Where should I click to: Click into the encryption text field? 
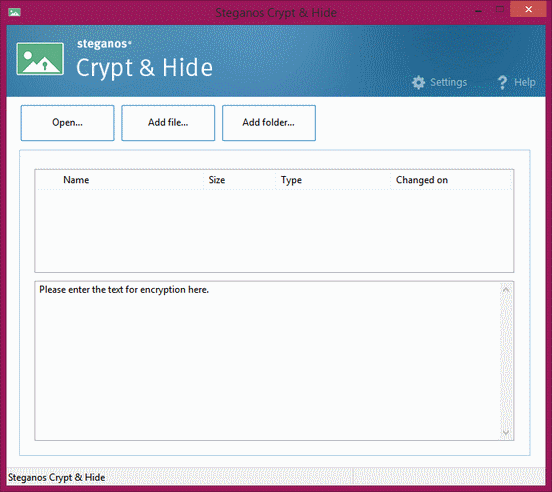[x=268, y=361]
